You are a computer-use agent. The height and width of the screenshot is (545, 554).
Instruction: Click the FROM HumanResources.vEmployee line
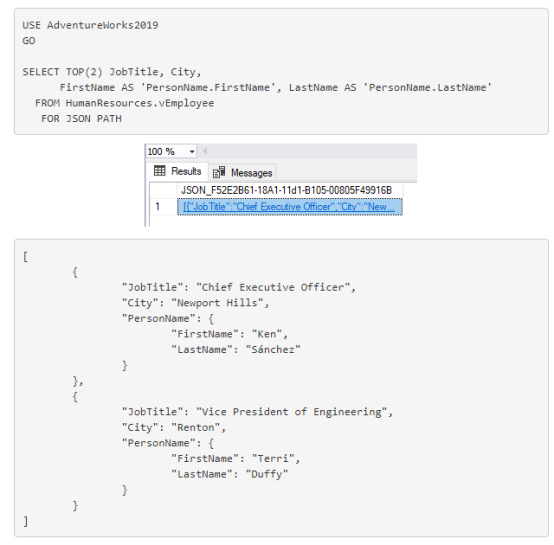124,103
